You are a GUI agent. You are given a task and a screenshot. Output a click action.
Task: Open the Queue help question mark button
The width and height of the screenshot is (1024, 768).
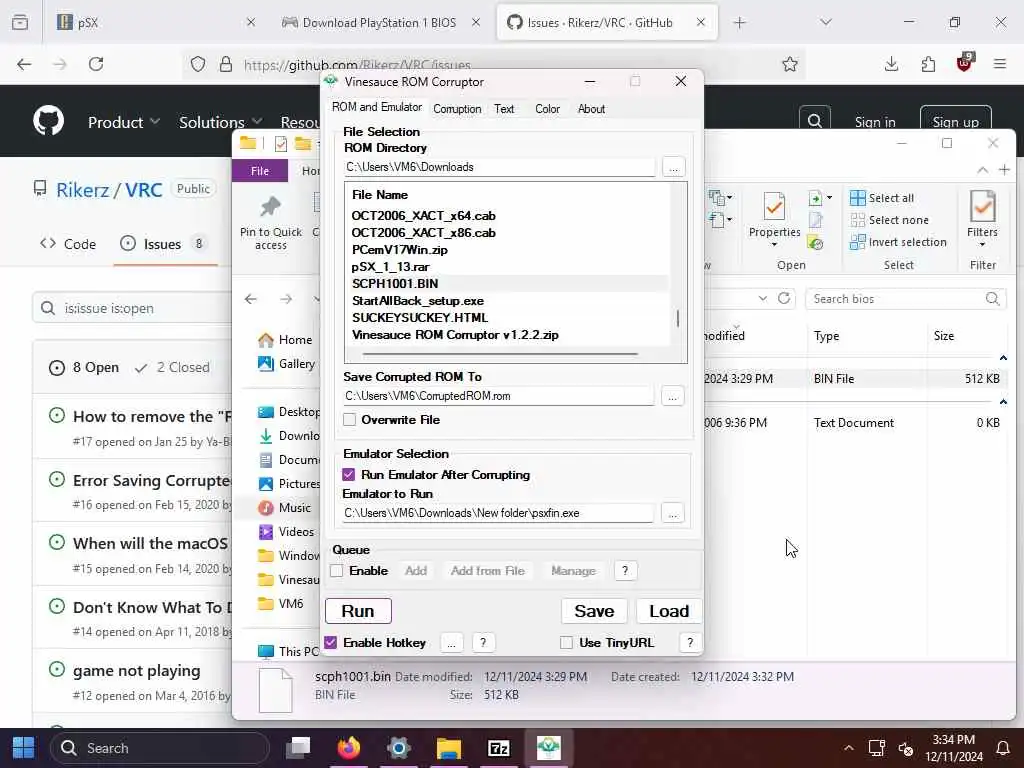pos(625,570)
